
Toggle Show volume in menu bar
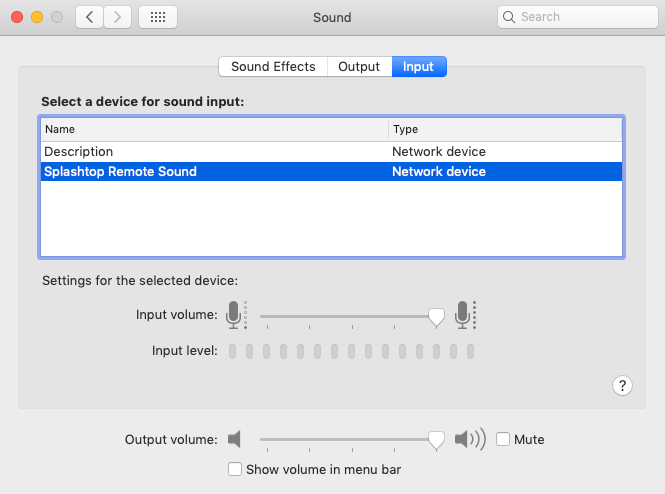coord(235,468)
